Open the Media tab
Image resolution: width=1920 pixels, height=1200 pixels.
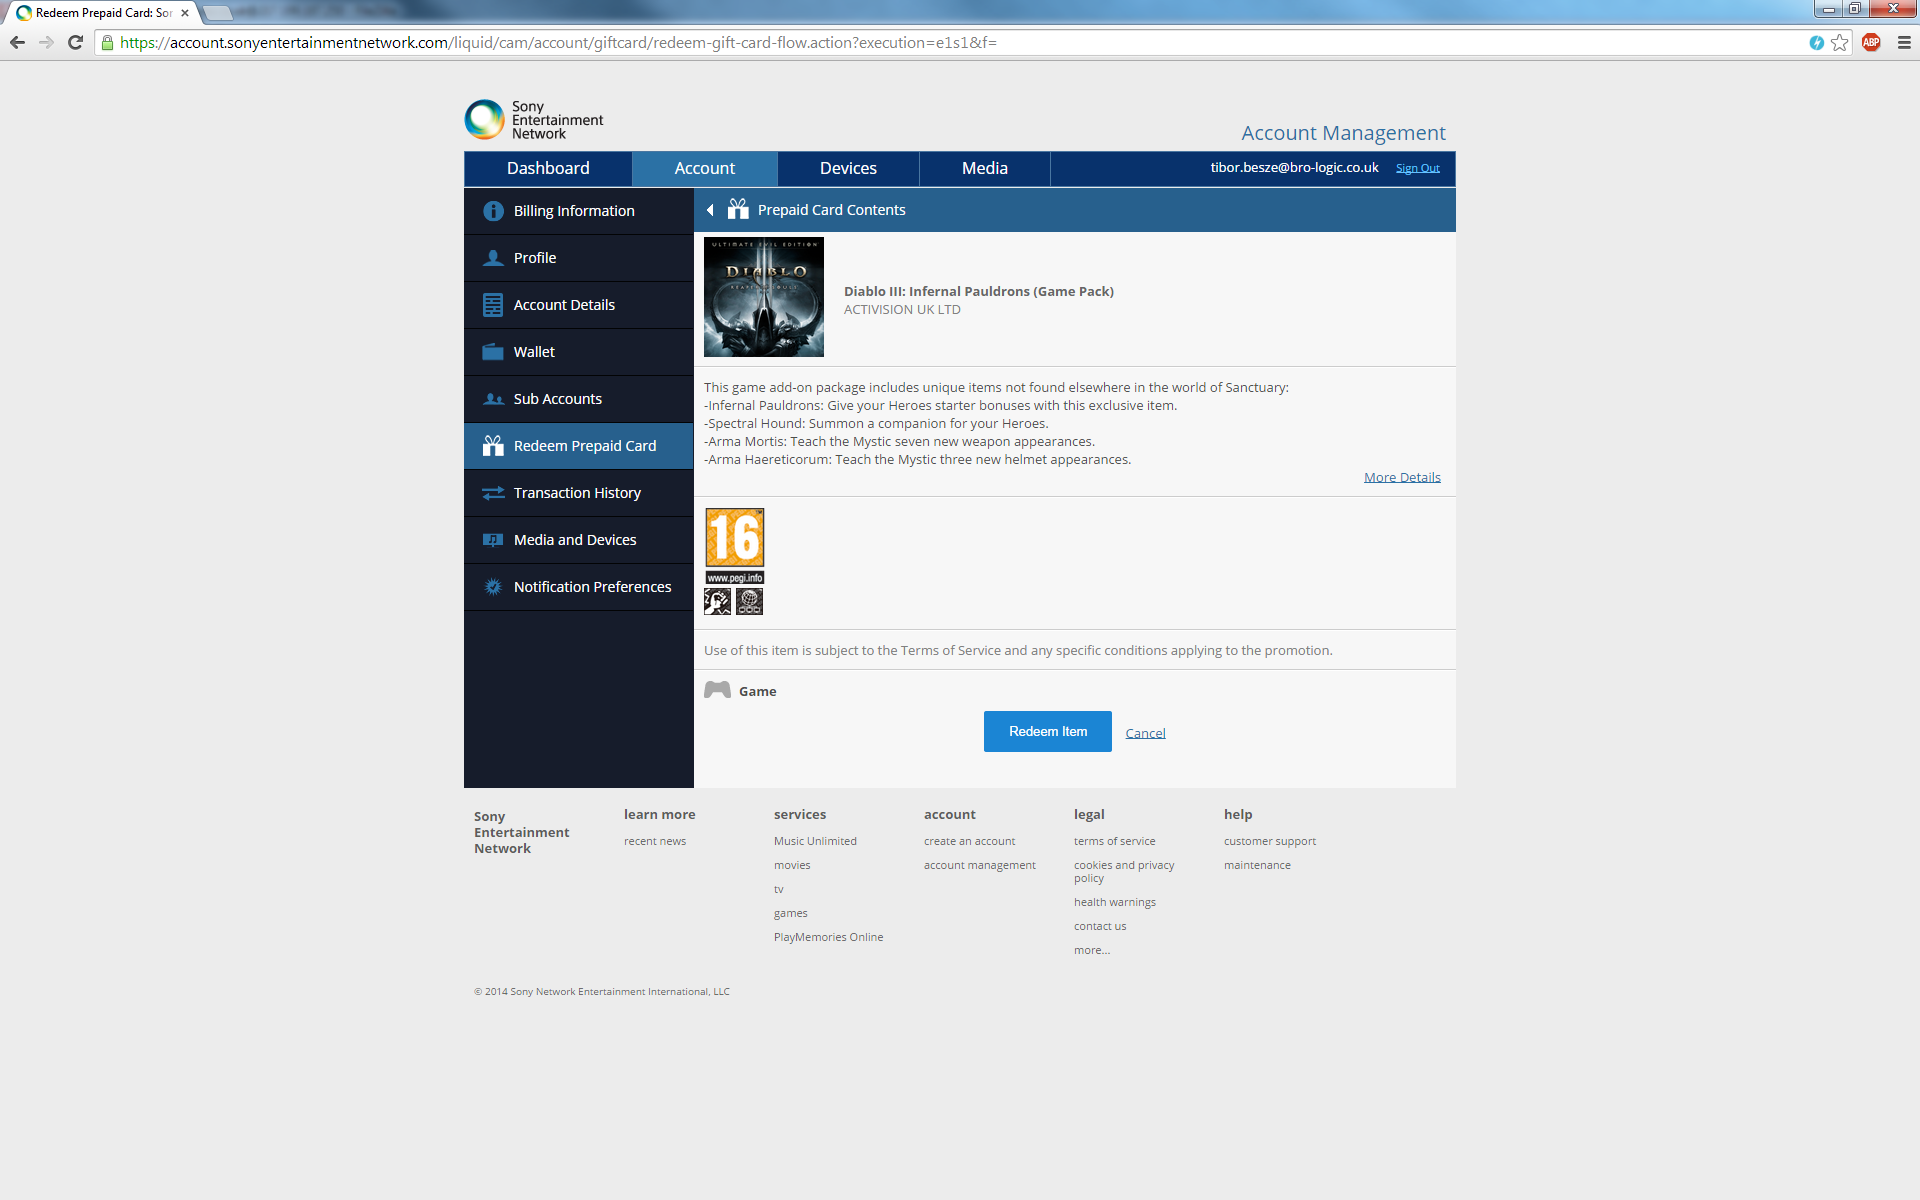(x=985, y=169)
